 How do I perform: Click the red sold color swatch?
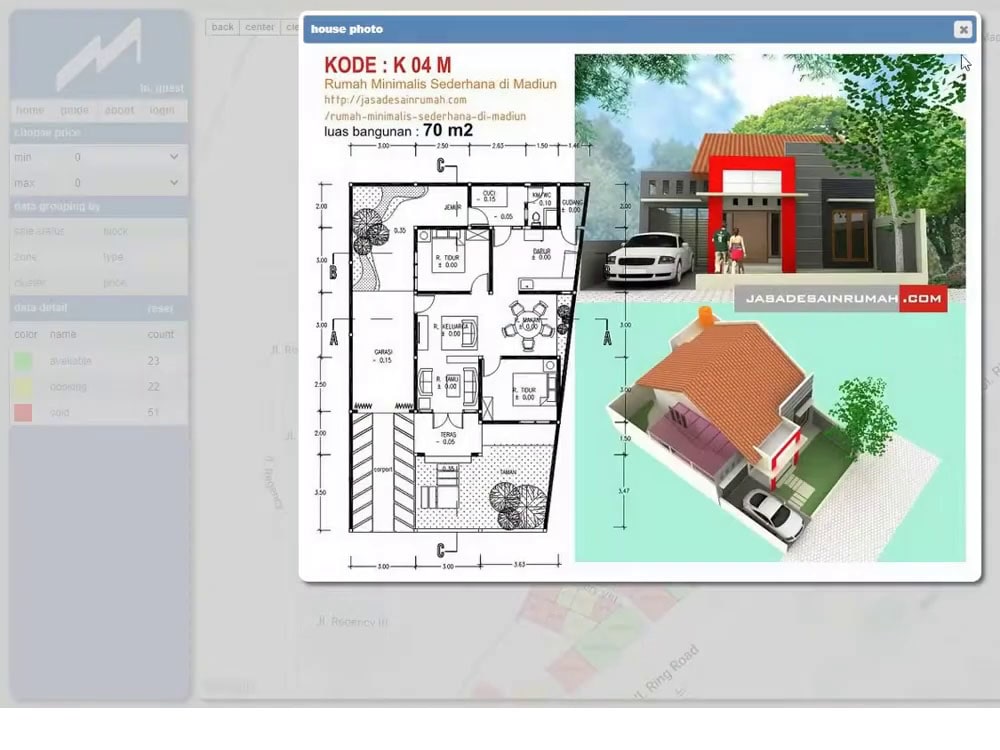point(23,413)
